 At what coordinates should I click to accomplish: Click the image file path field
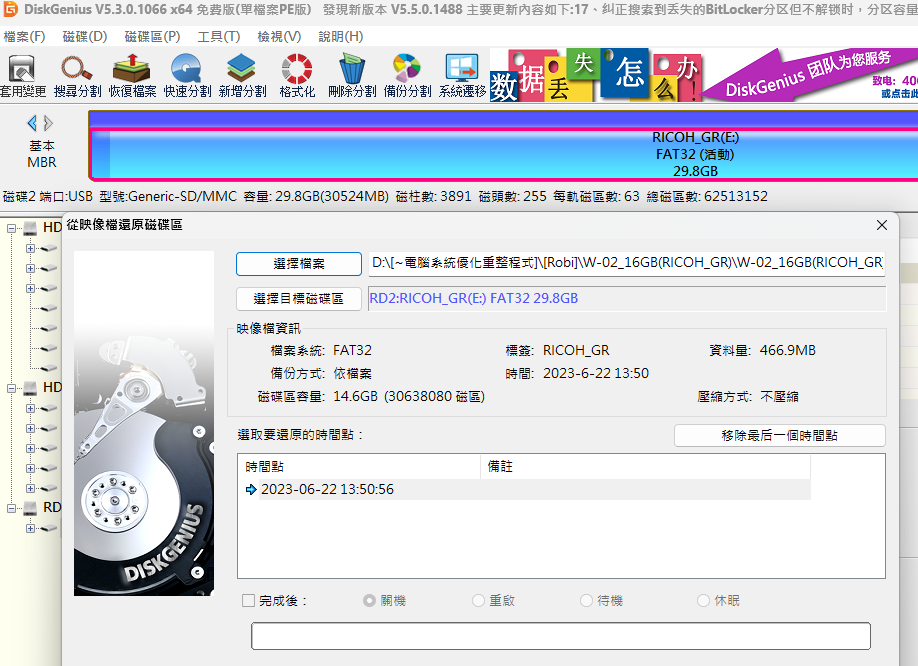pyautogui.click(x=626, y=263)
